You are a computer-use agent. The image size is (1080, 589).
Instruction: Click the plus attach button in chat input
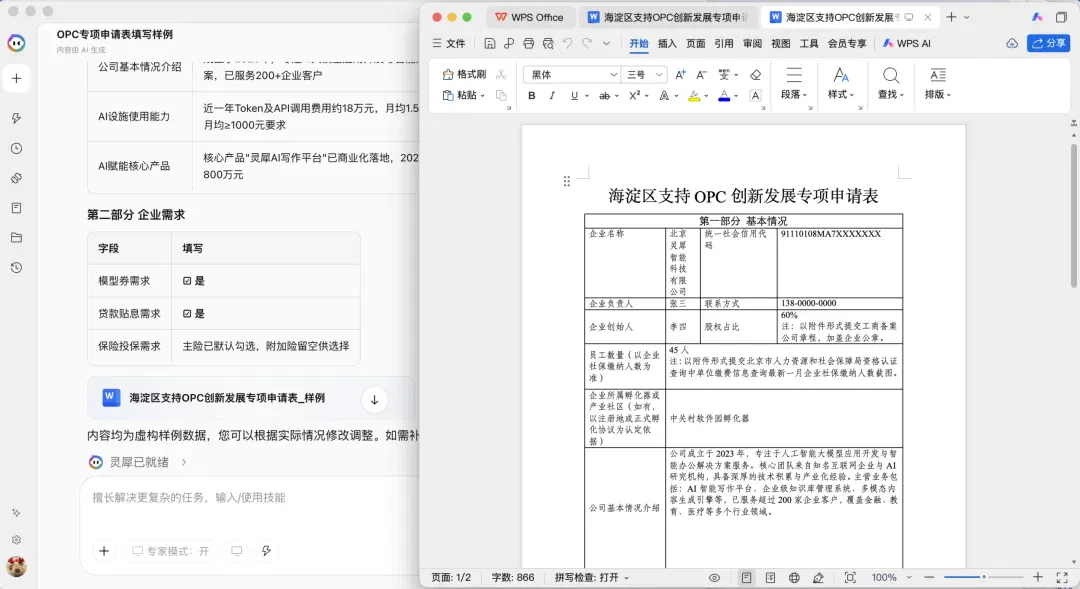(104, 551)
